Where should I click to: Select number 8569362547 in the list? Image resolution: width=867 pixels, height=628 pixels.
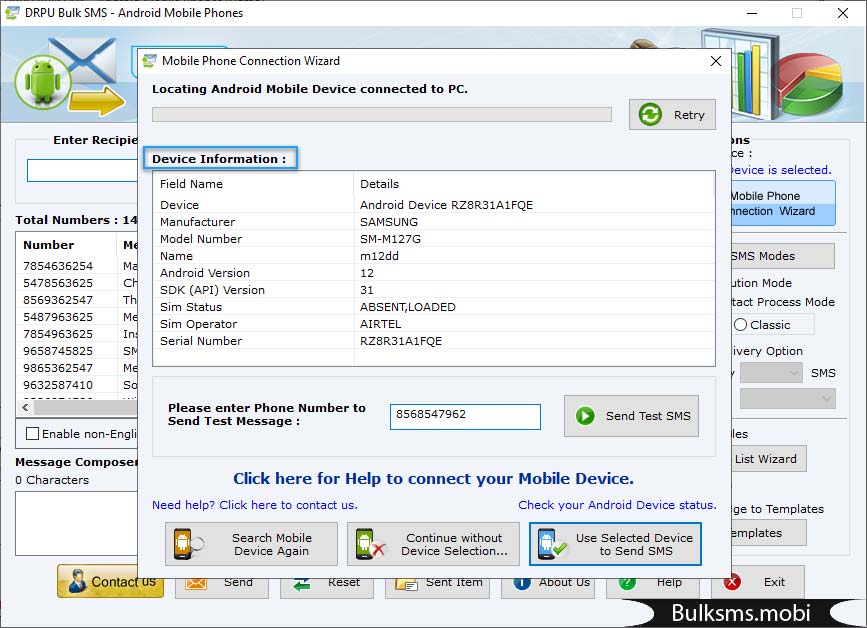pyautogui.click(x=58, y=300)
